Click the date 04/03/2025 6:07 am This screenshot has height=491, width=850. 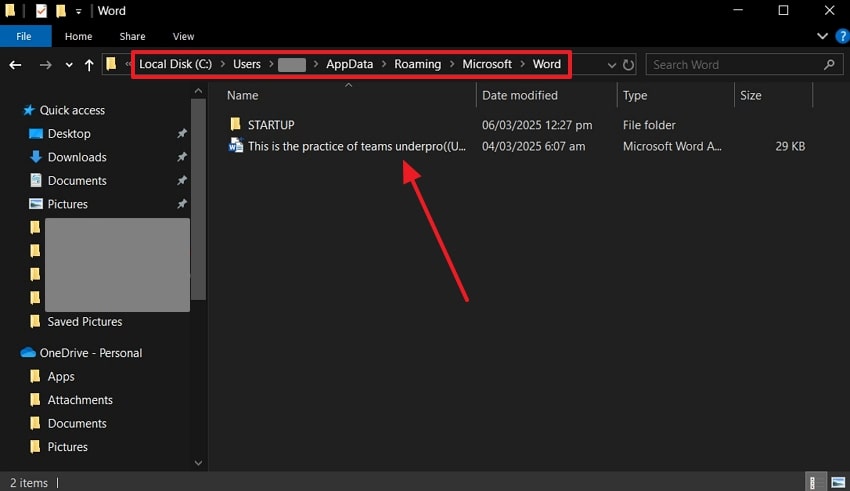click(533, 146)
